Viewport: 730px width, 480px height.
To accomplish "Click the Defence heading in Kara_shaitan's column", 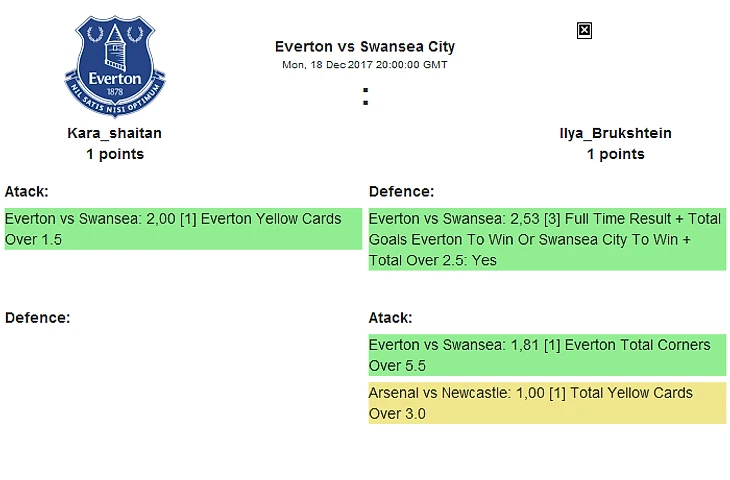I will (x=37, y=318).
